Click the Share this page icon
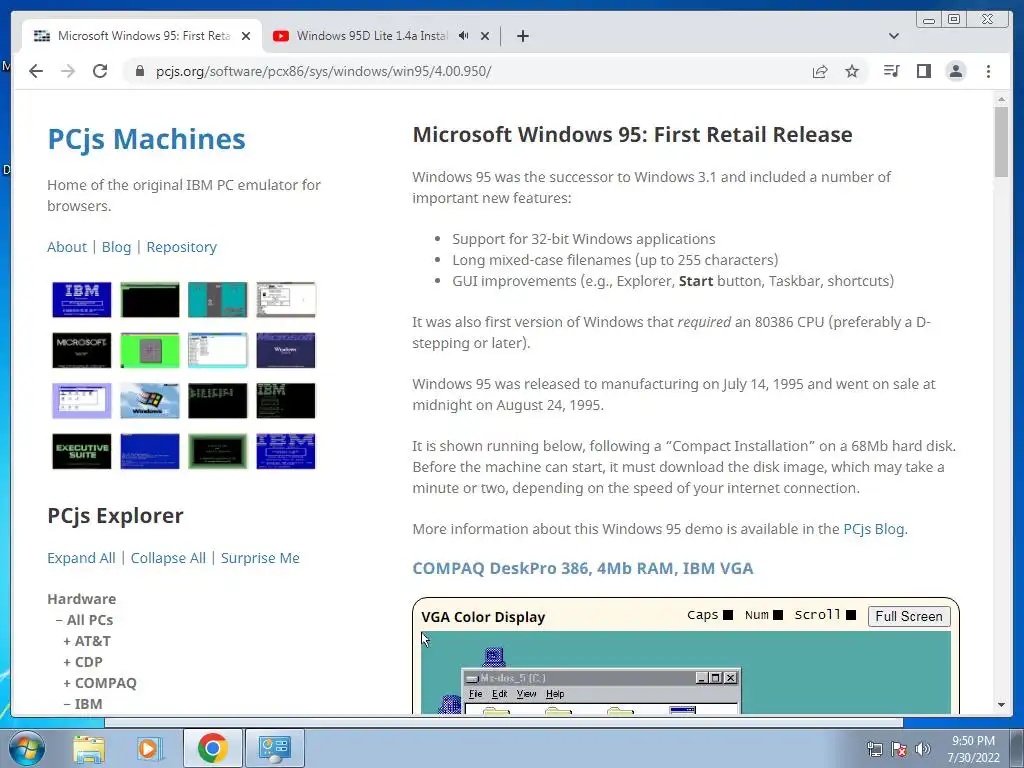Screen dimensions: 1024x768 click(820, 71)
